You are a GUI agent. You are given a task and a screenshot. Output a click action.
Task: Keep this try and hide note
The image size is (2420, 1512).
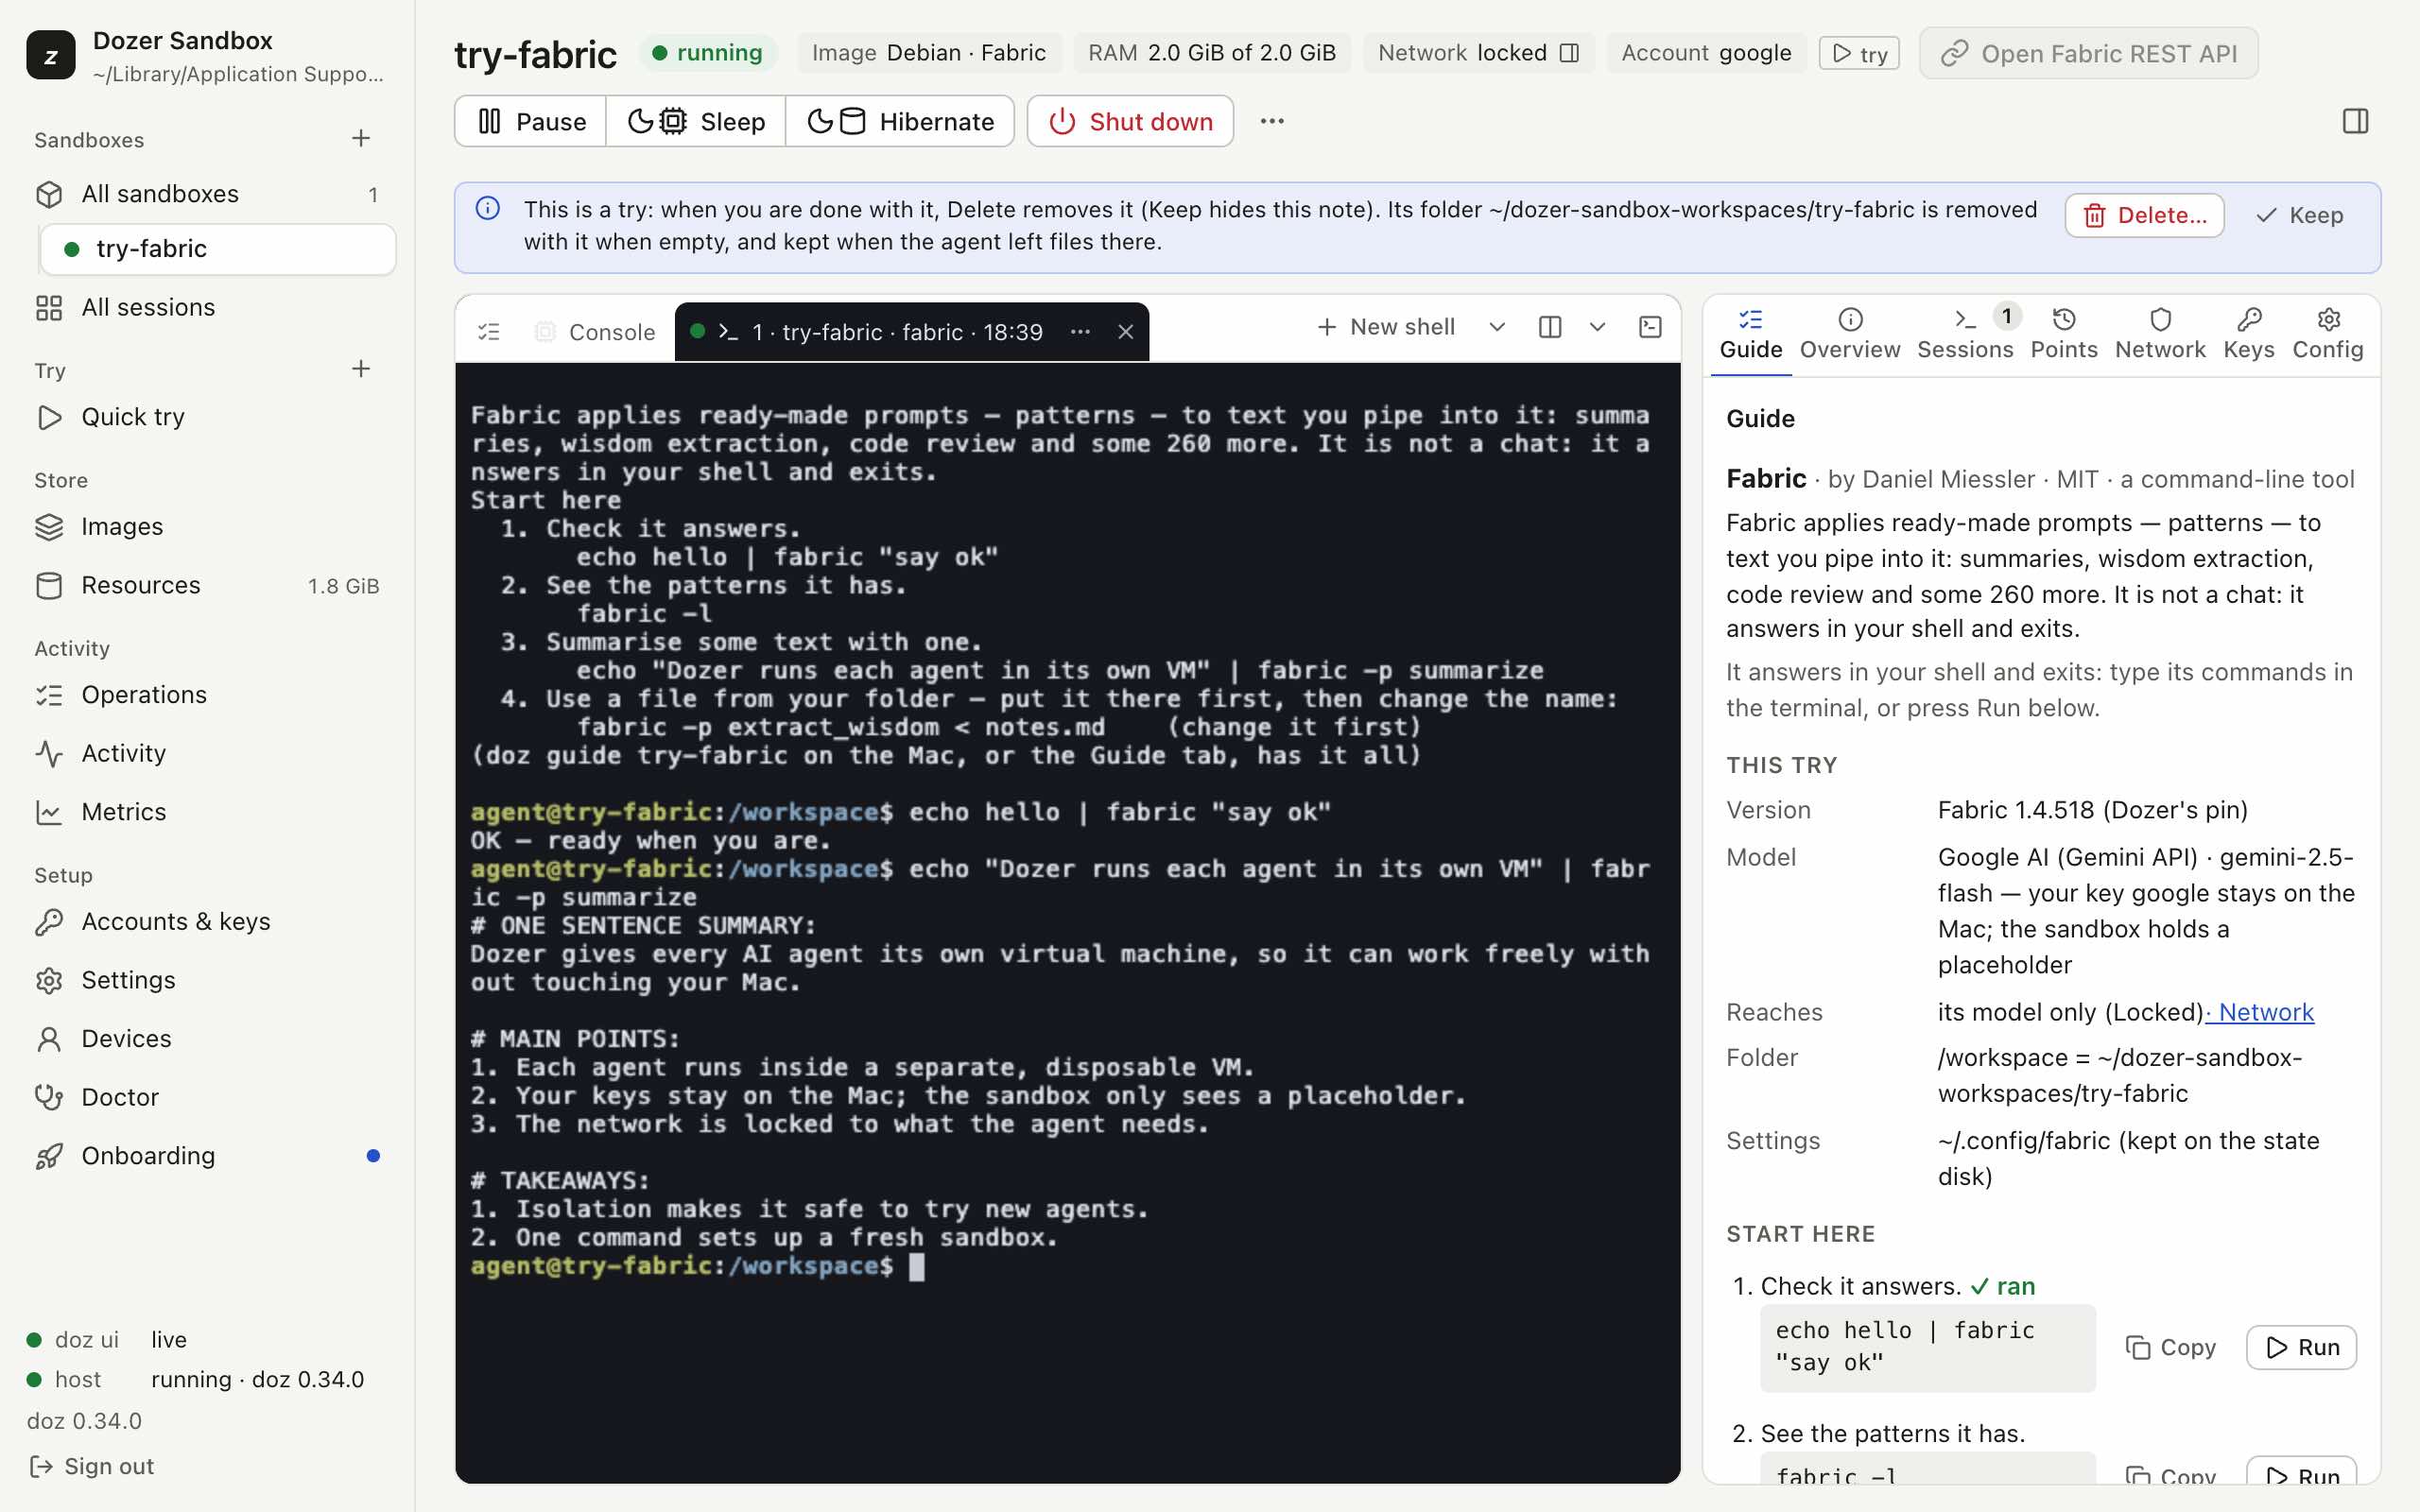coord(2299,215)
